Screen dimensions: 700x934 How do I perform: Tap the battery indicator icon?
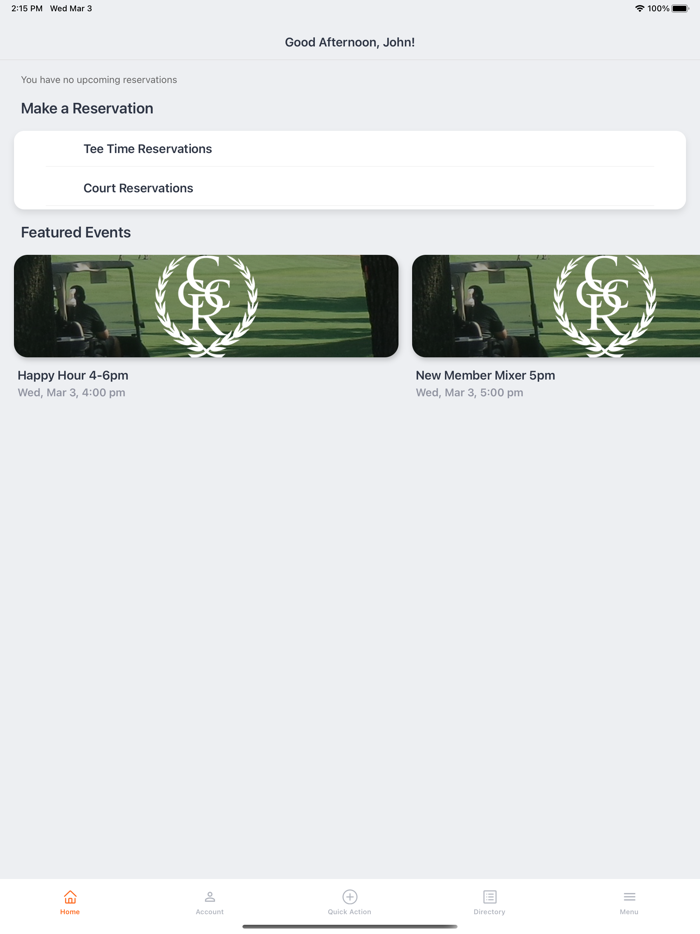[680, 8]
